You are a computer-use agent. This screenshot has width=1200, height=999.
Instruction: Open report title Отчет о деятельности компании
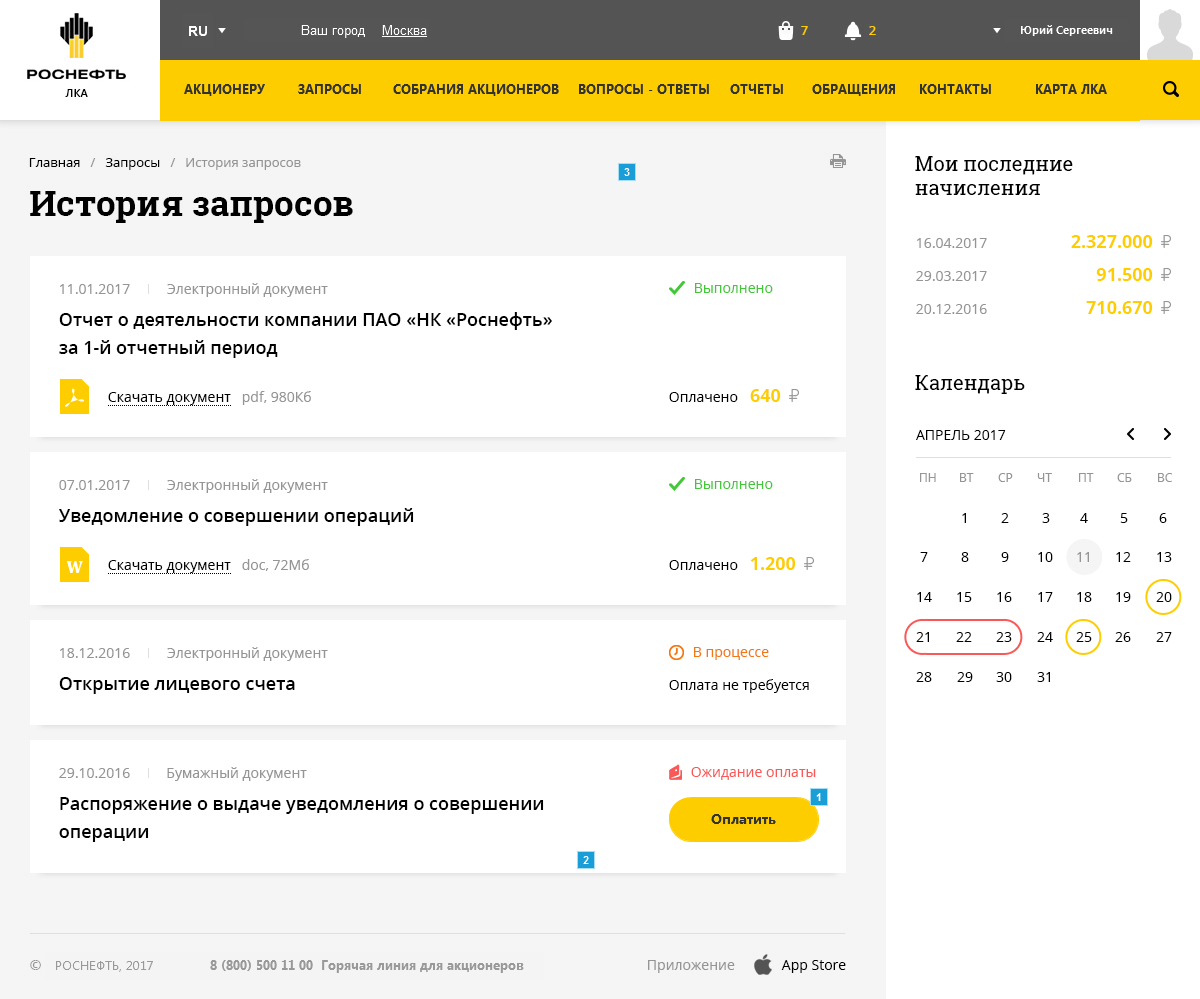click(x=306, y=334)
